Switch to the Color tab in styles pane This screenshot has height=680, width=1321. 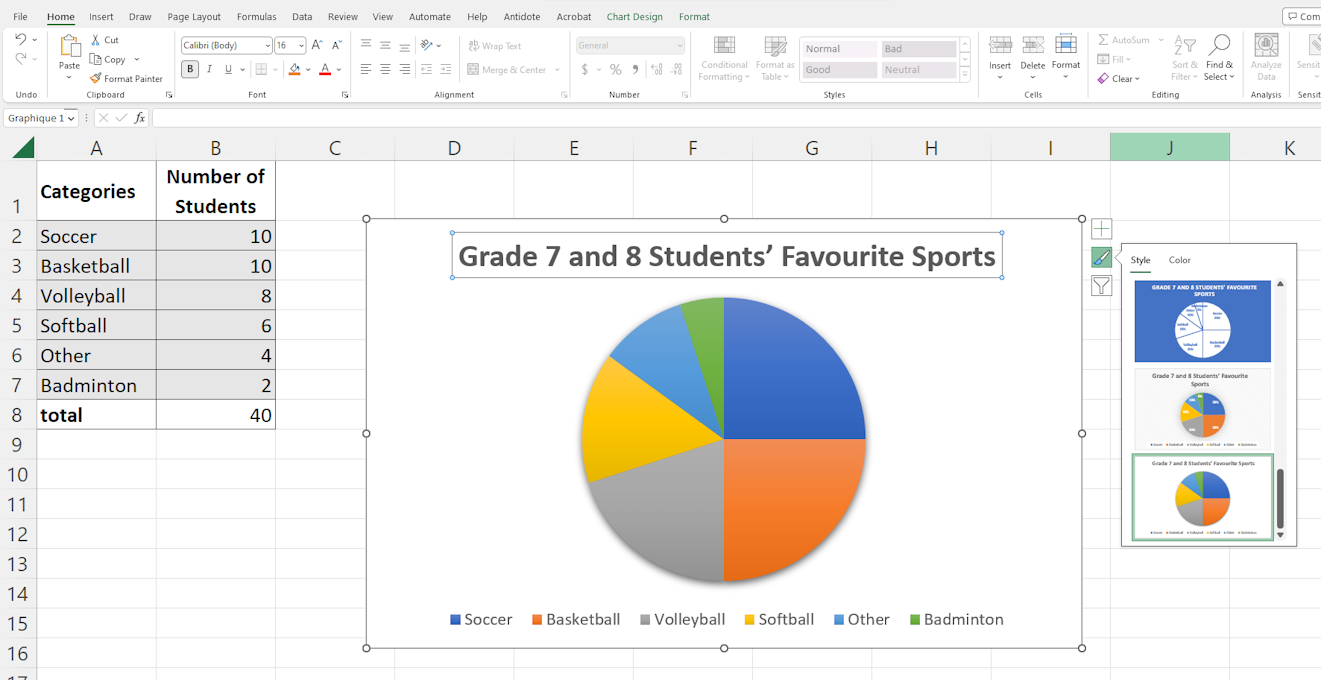click(x=1180, y=260)
